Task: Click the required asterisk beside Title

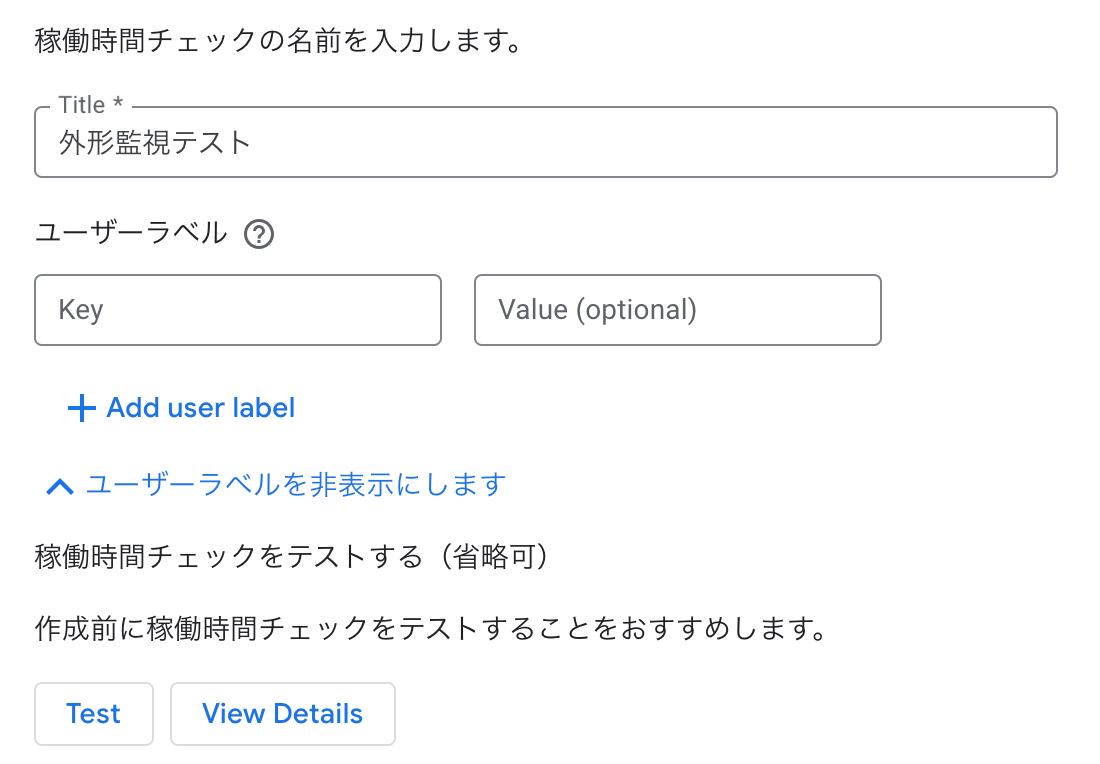Action: coord(118,102)
